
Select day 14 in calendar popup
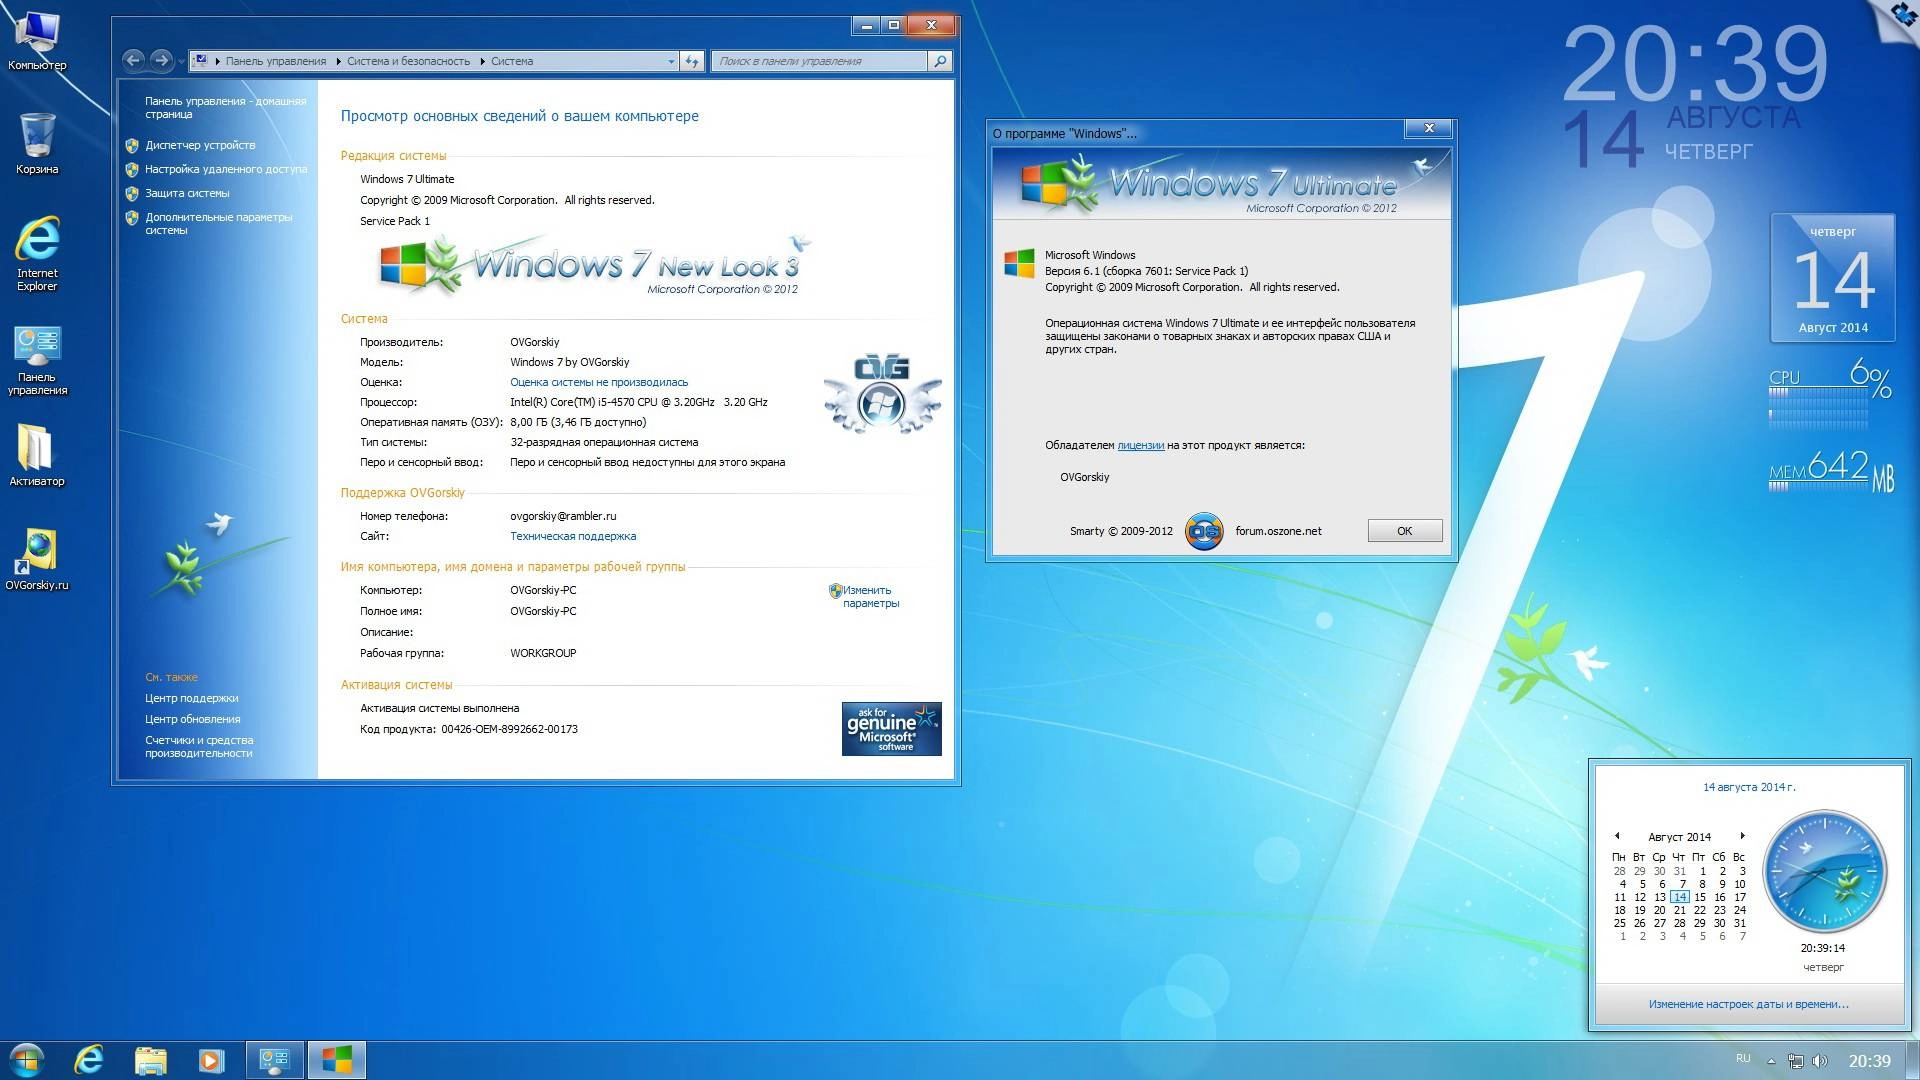(1679, 897)
